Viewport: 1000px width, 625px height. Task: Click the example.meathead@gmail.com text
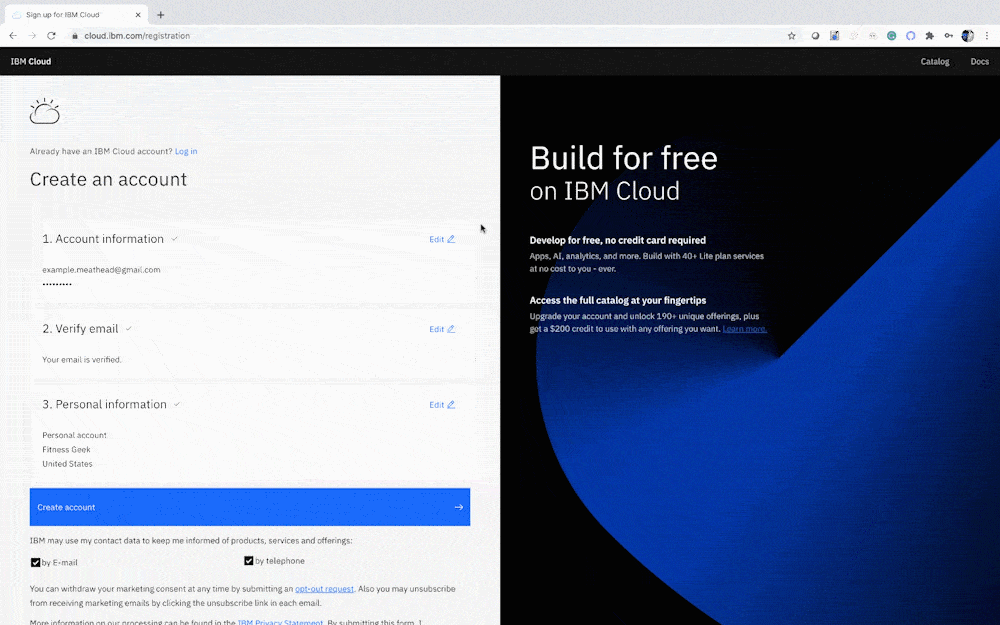point(101,270)
